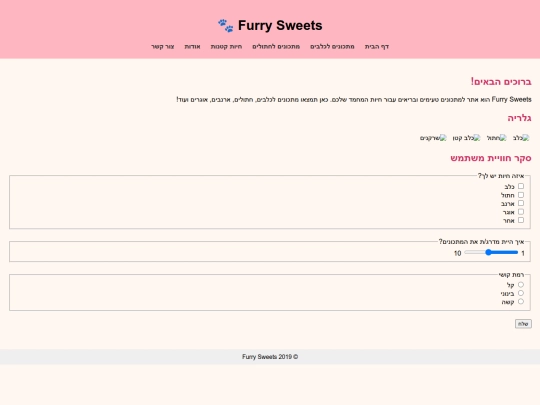540x405 pixels.
Task: Open the אודות nav link
Action: point(192,46)
